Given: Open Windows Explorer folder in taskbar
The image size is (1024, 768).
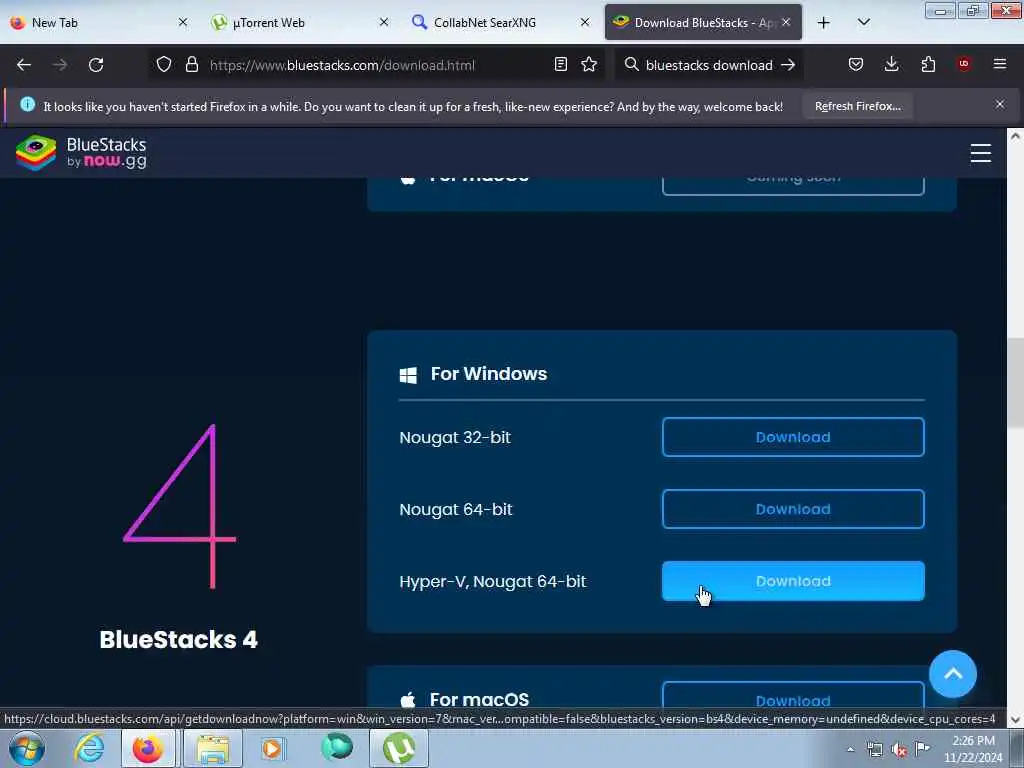Looking at the screenshot, I should pos(213,748).
